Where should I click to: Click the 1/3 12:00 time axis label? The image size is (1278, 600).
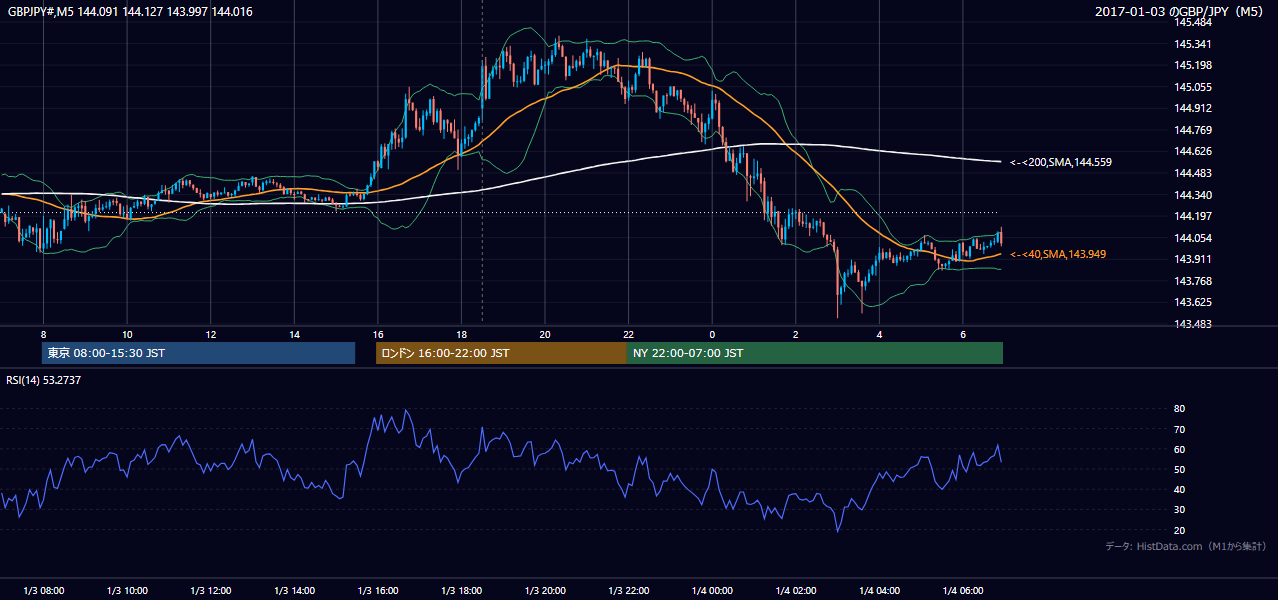(211, 591)
